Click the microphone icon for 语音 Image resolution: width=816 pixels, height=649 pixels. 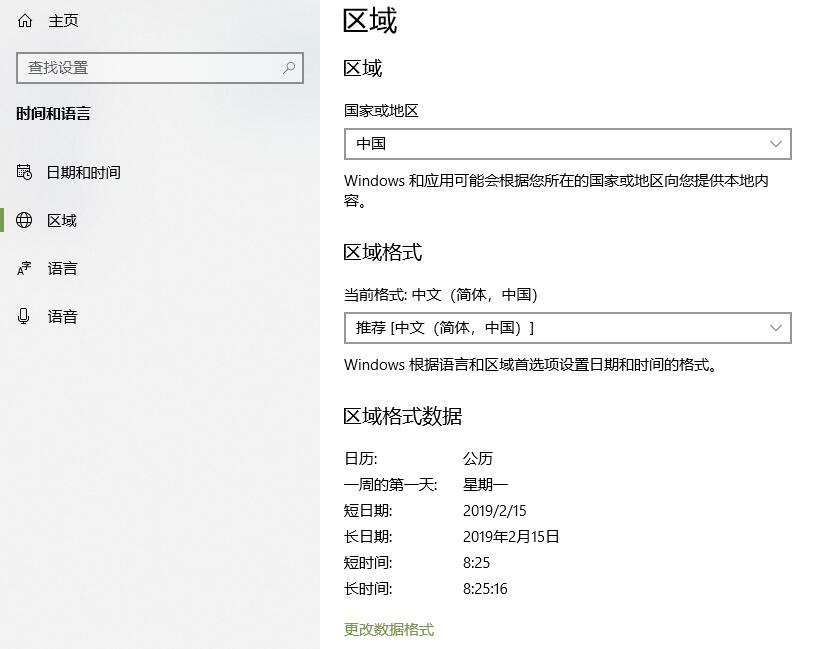click(x=23, y=316)
